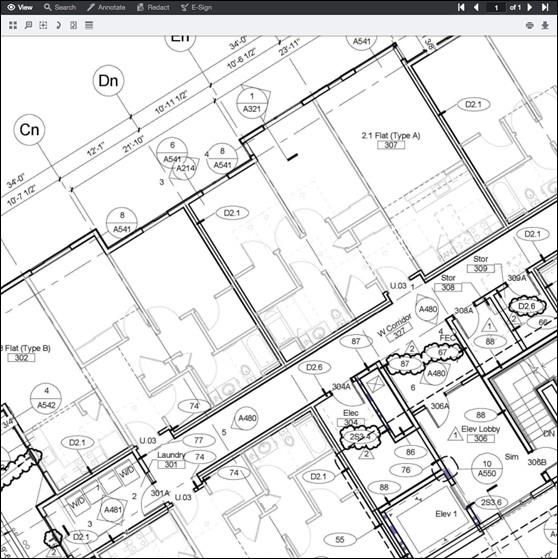
Task: Print the document
Action: click(x=530, y=25)
